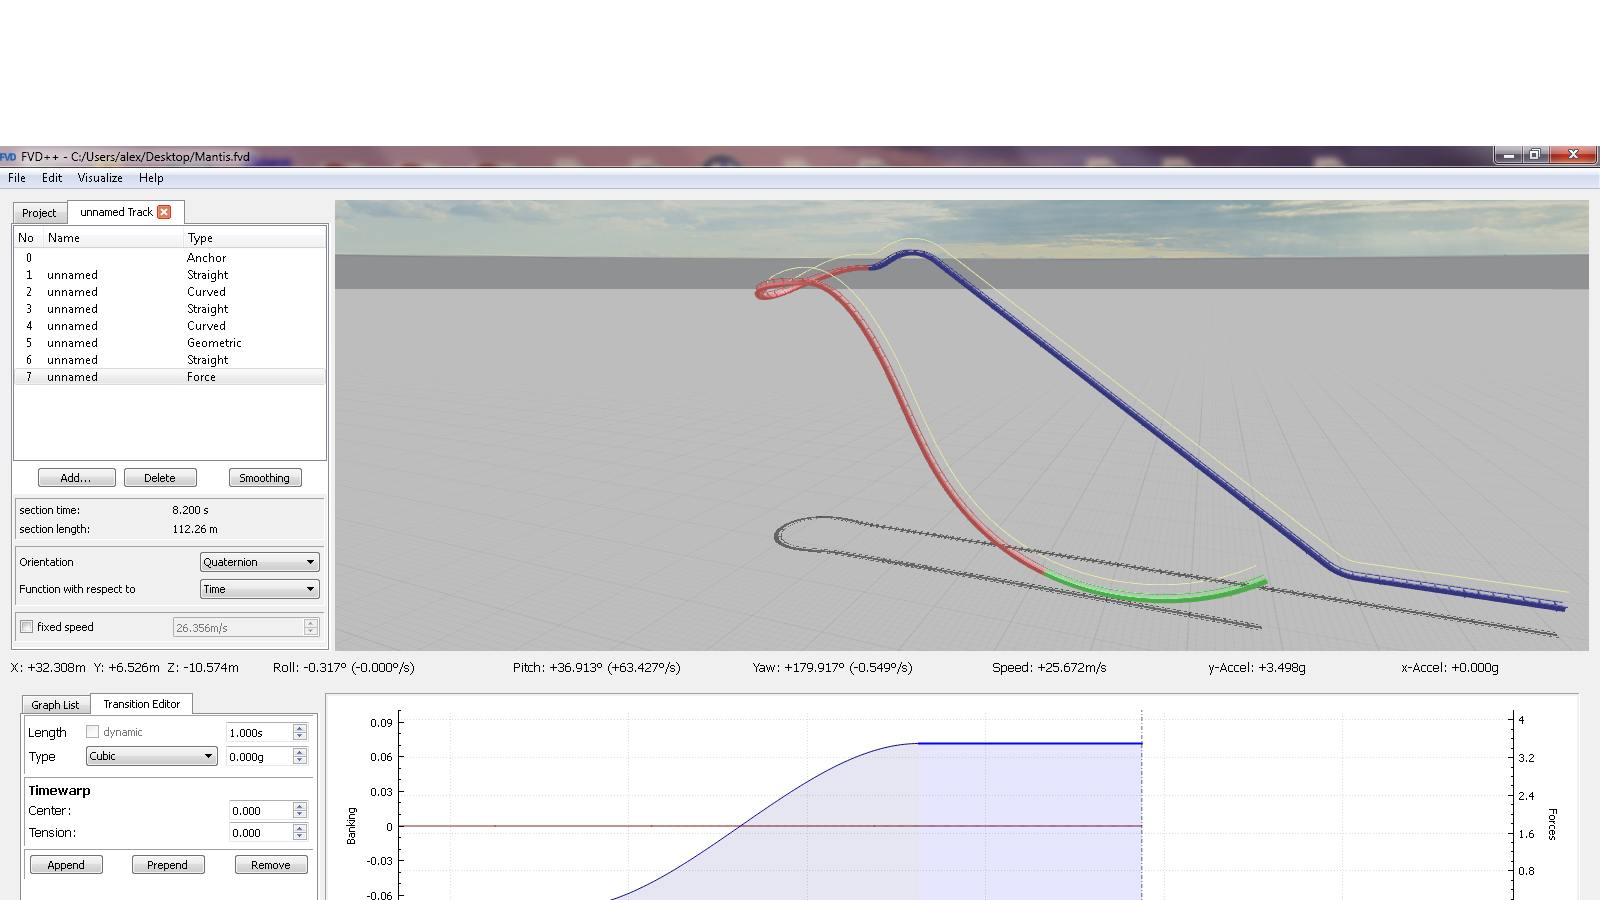Increase the Timewarp Tension spinner value
The image size is (1600, 900).
(x=300, y=828)
